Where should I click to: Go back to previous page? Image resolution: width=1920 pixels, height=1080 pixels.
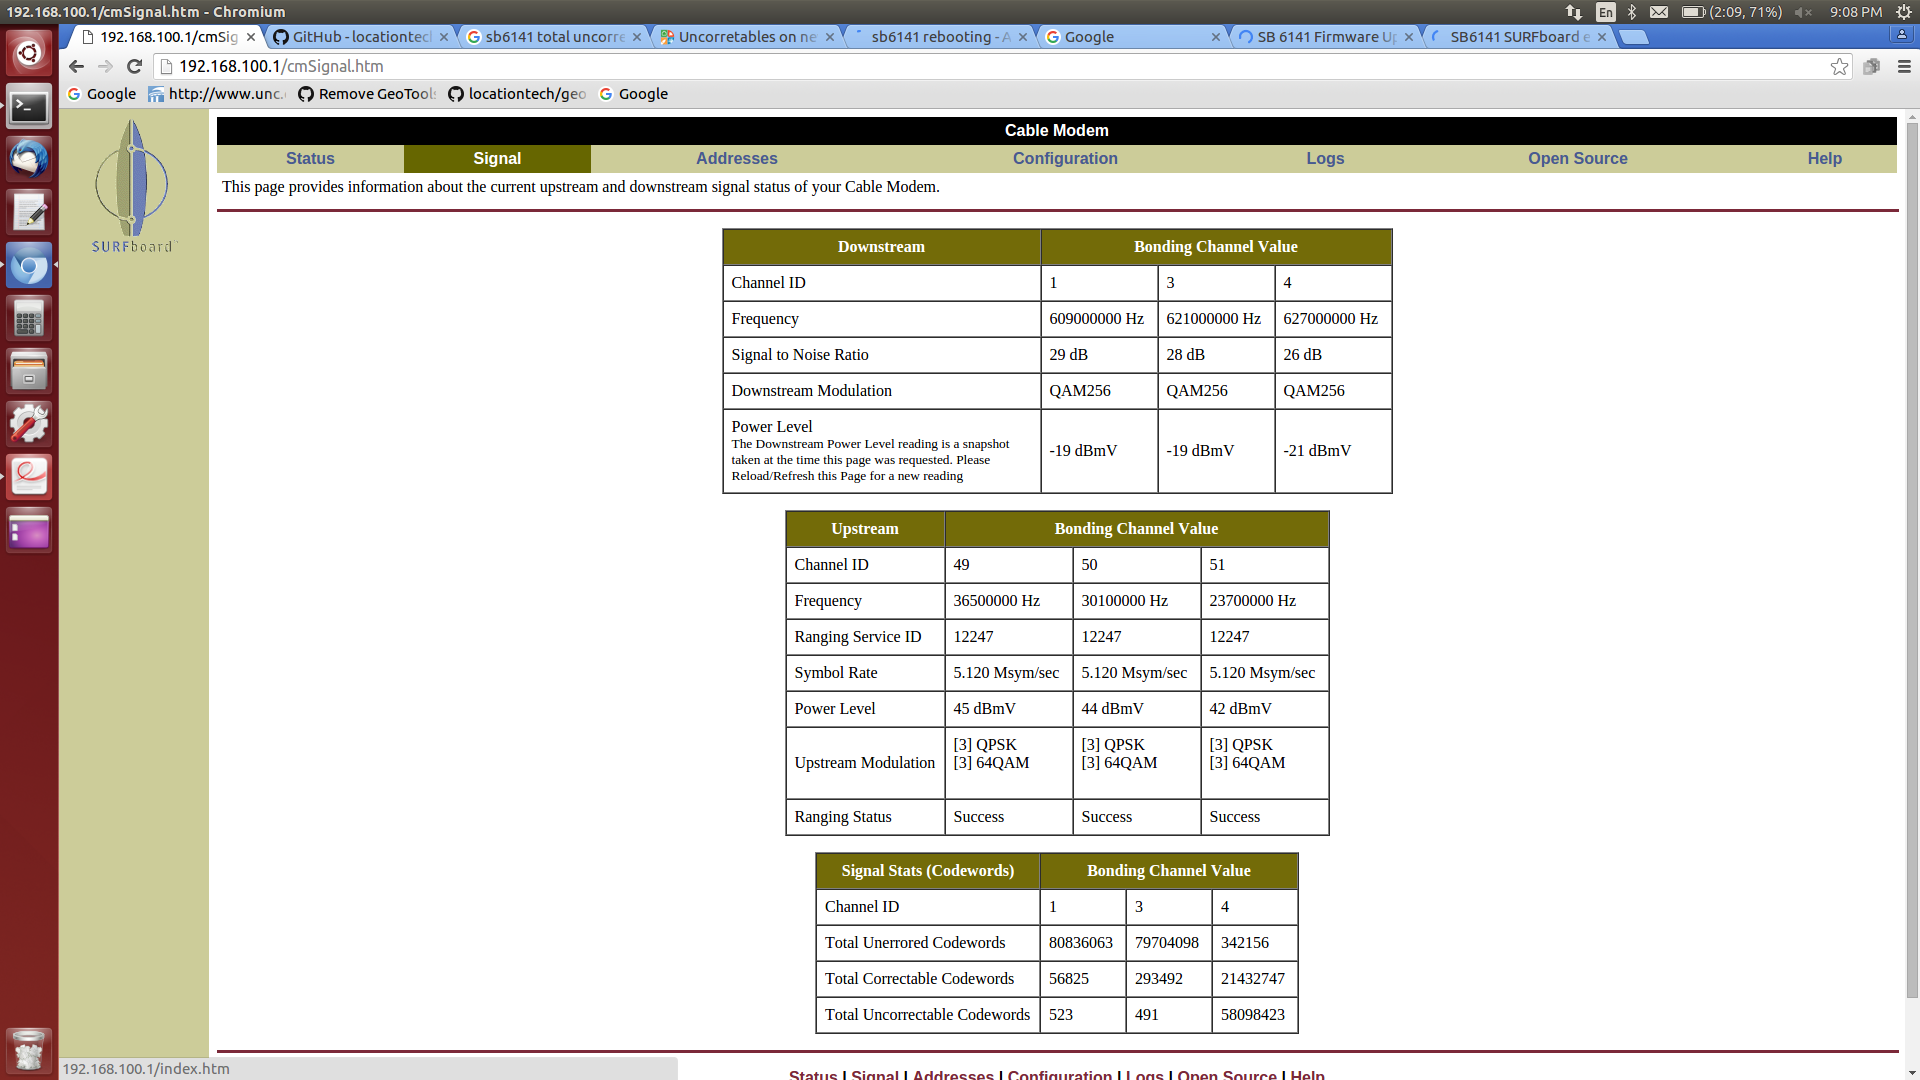point(77,66)
